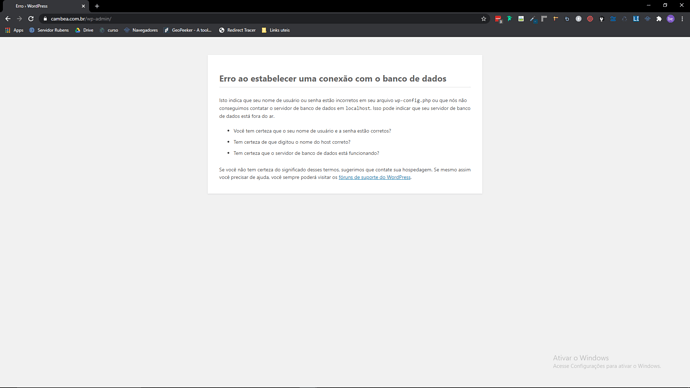Open the Servidor Rubens bookmark
The height and width of the screenshot is (388, 690).
[x=49, y=30]
